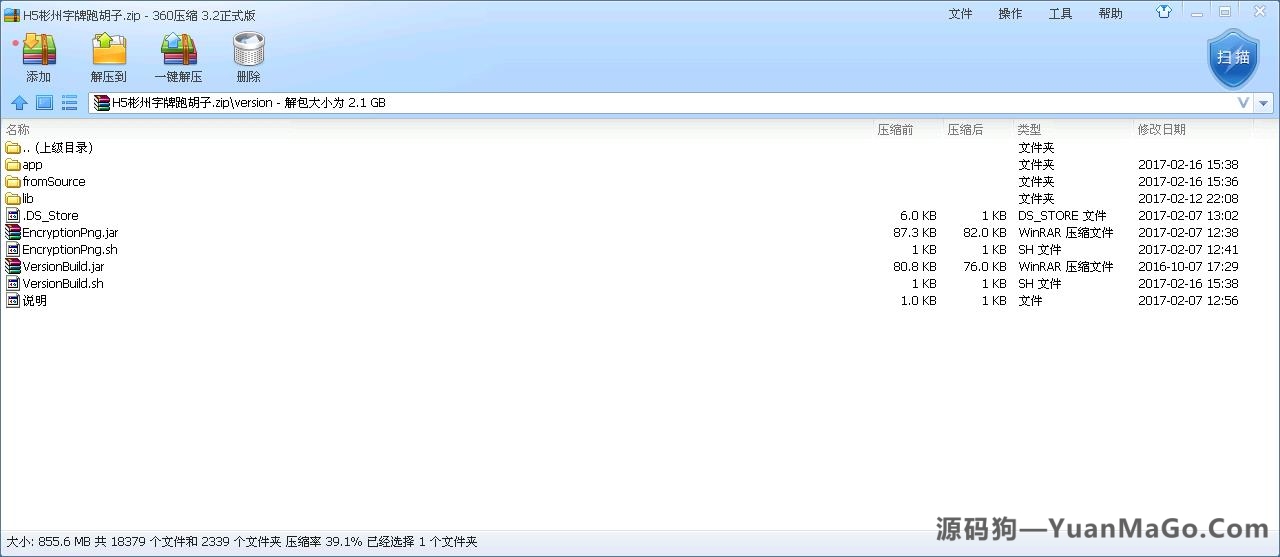Viewport: 1280px width, 557px height.
Task: Click the '82.0 KB' compressed size cell
Action: tap(985, 232)
